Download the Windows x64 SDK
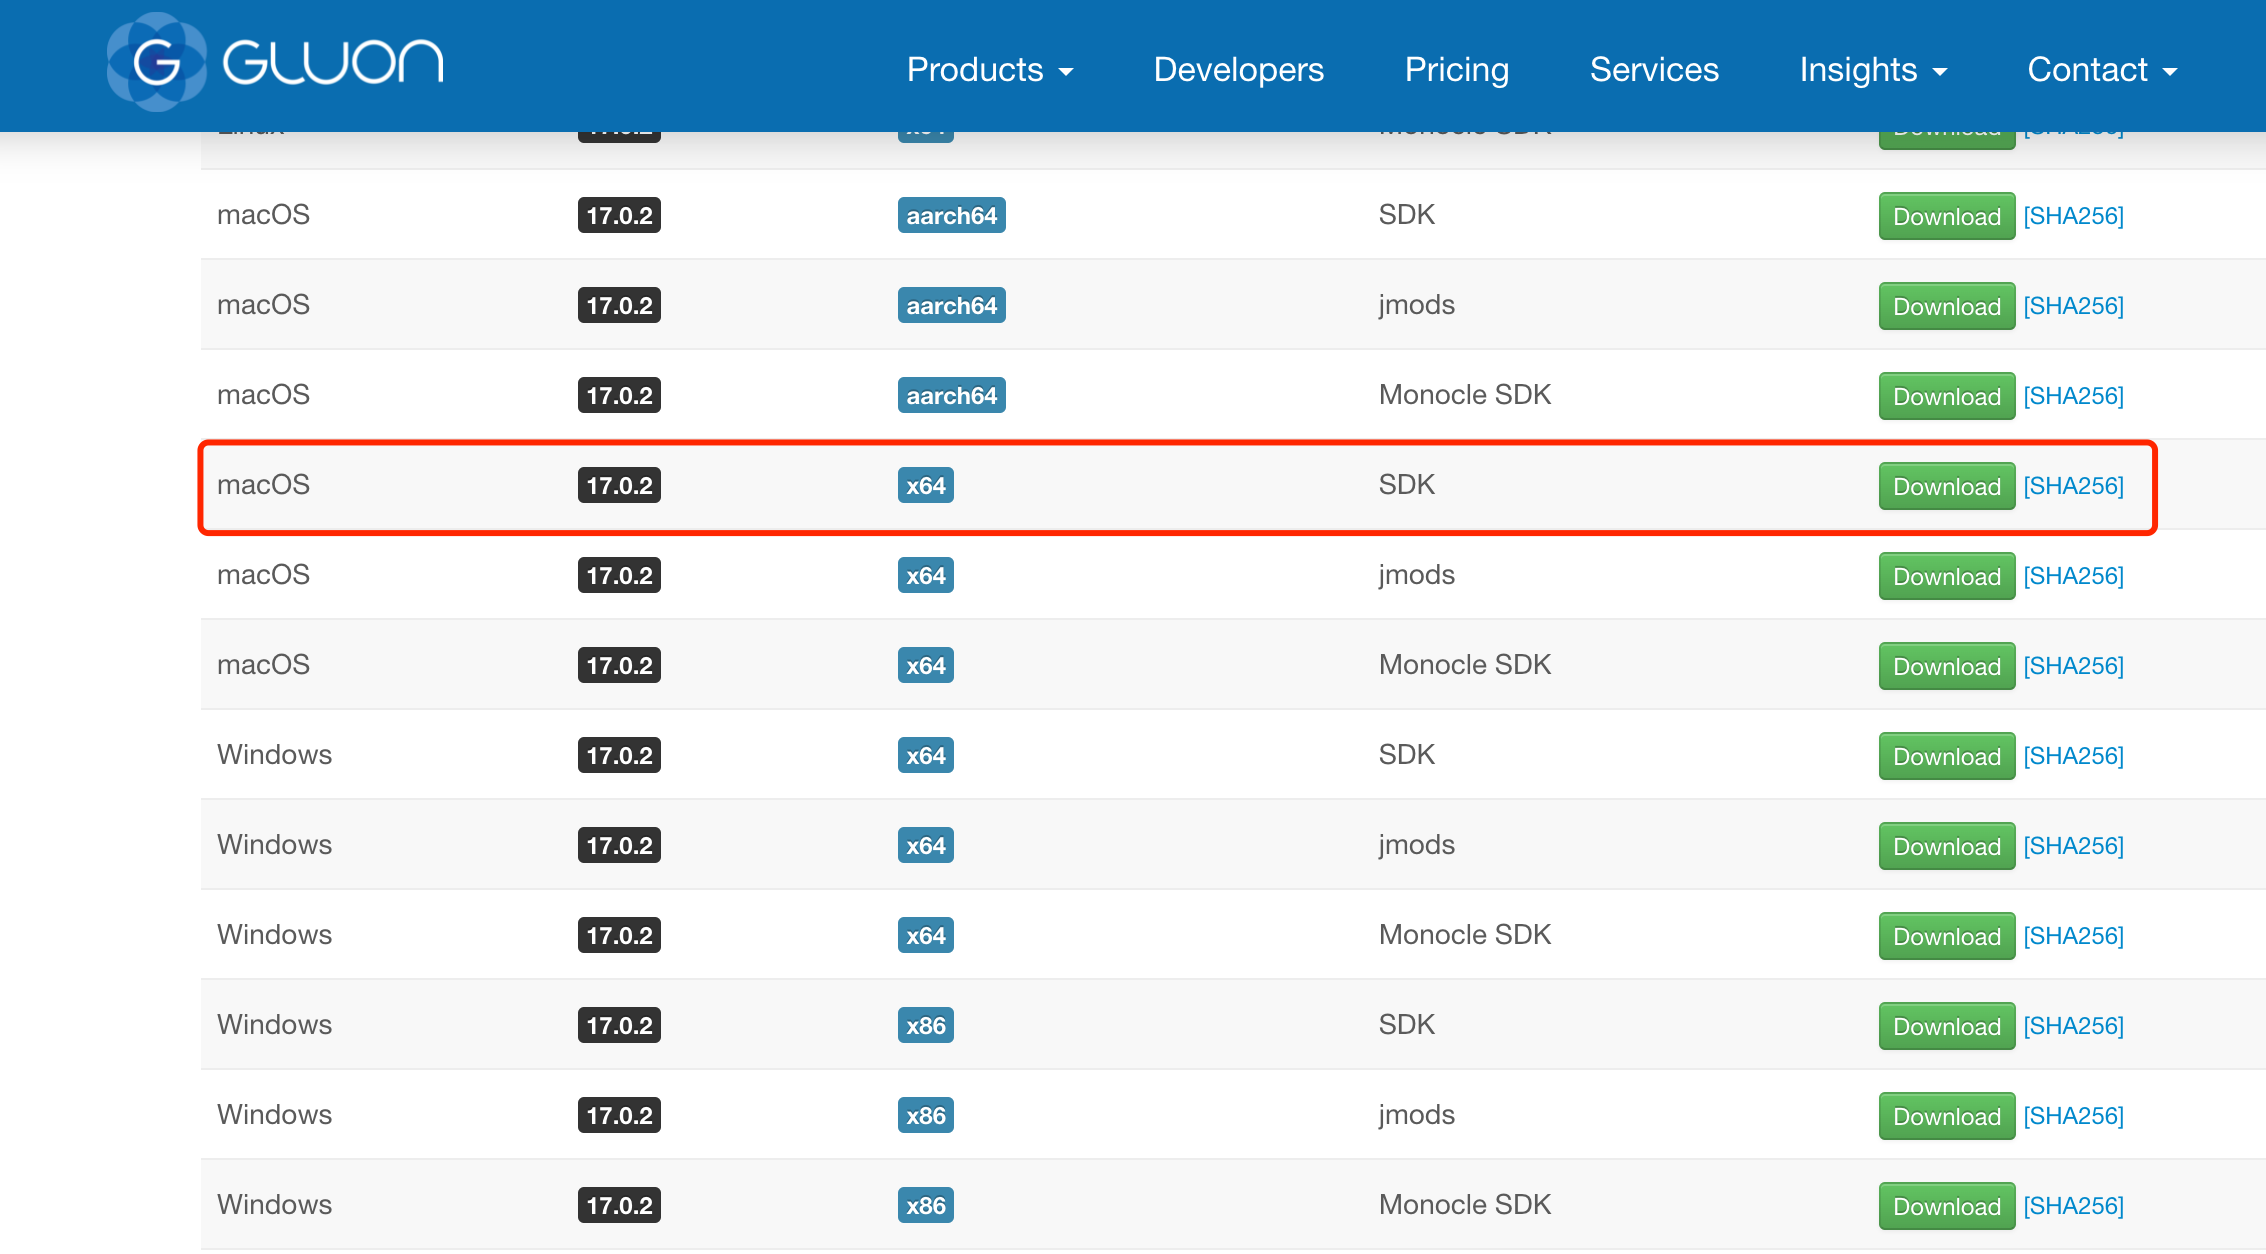The width and height of the screenshot is (2266, 1254). [1946, 756]
